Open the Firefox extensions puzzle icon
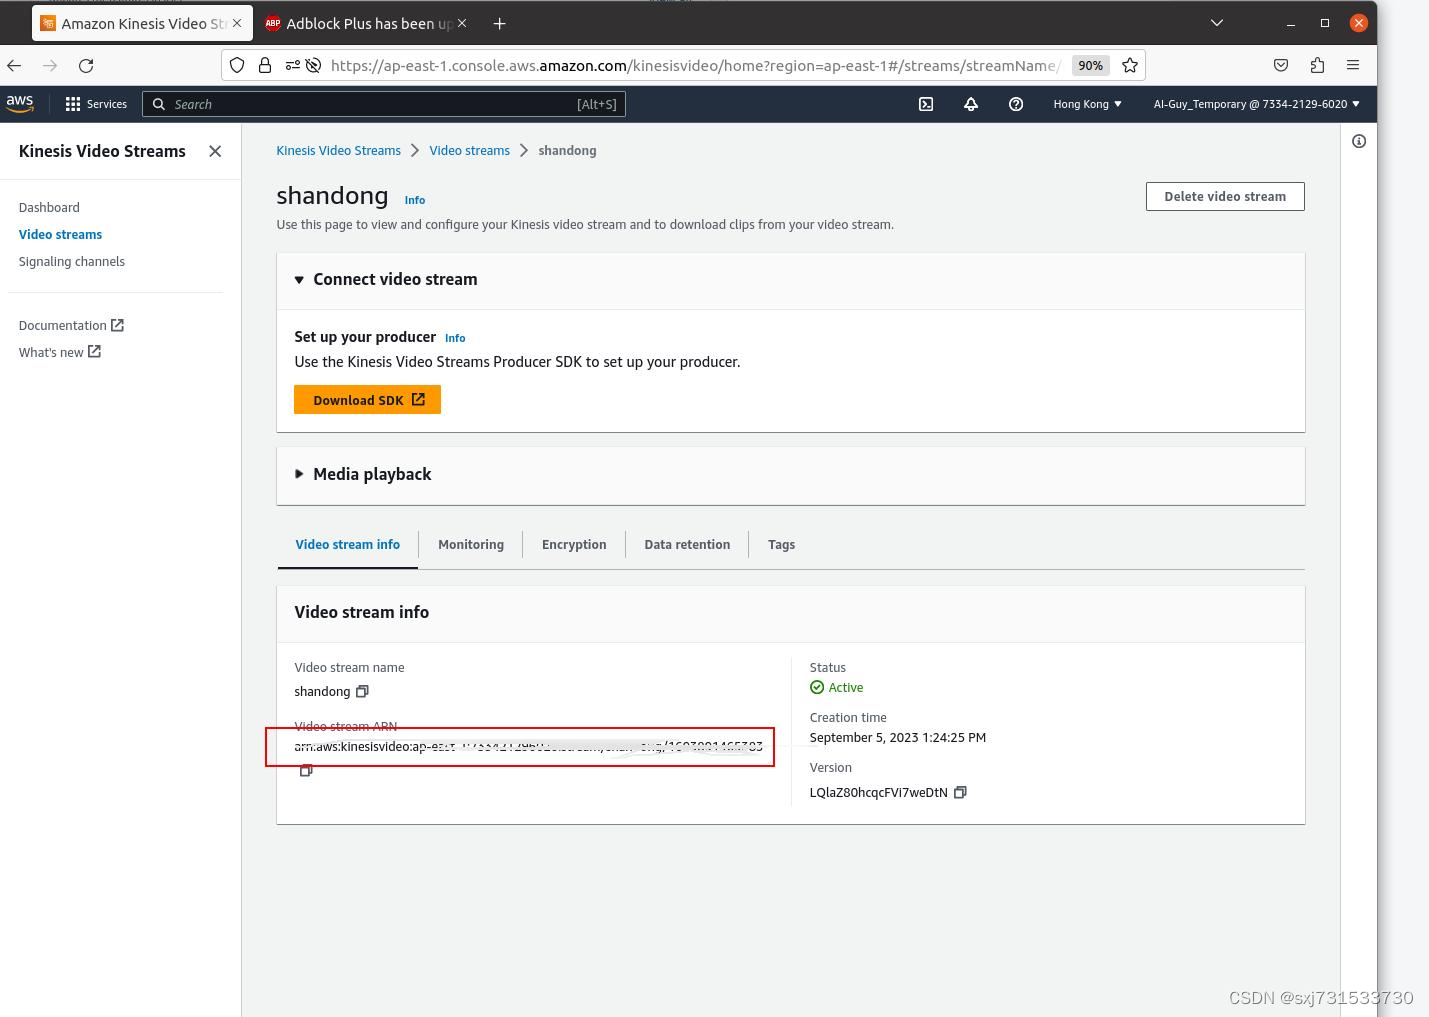Viewport: 1429px width, 1017px height. [1317, 65]
